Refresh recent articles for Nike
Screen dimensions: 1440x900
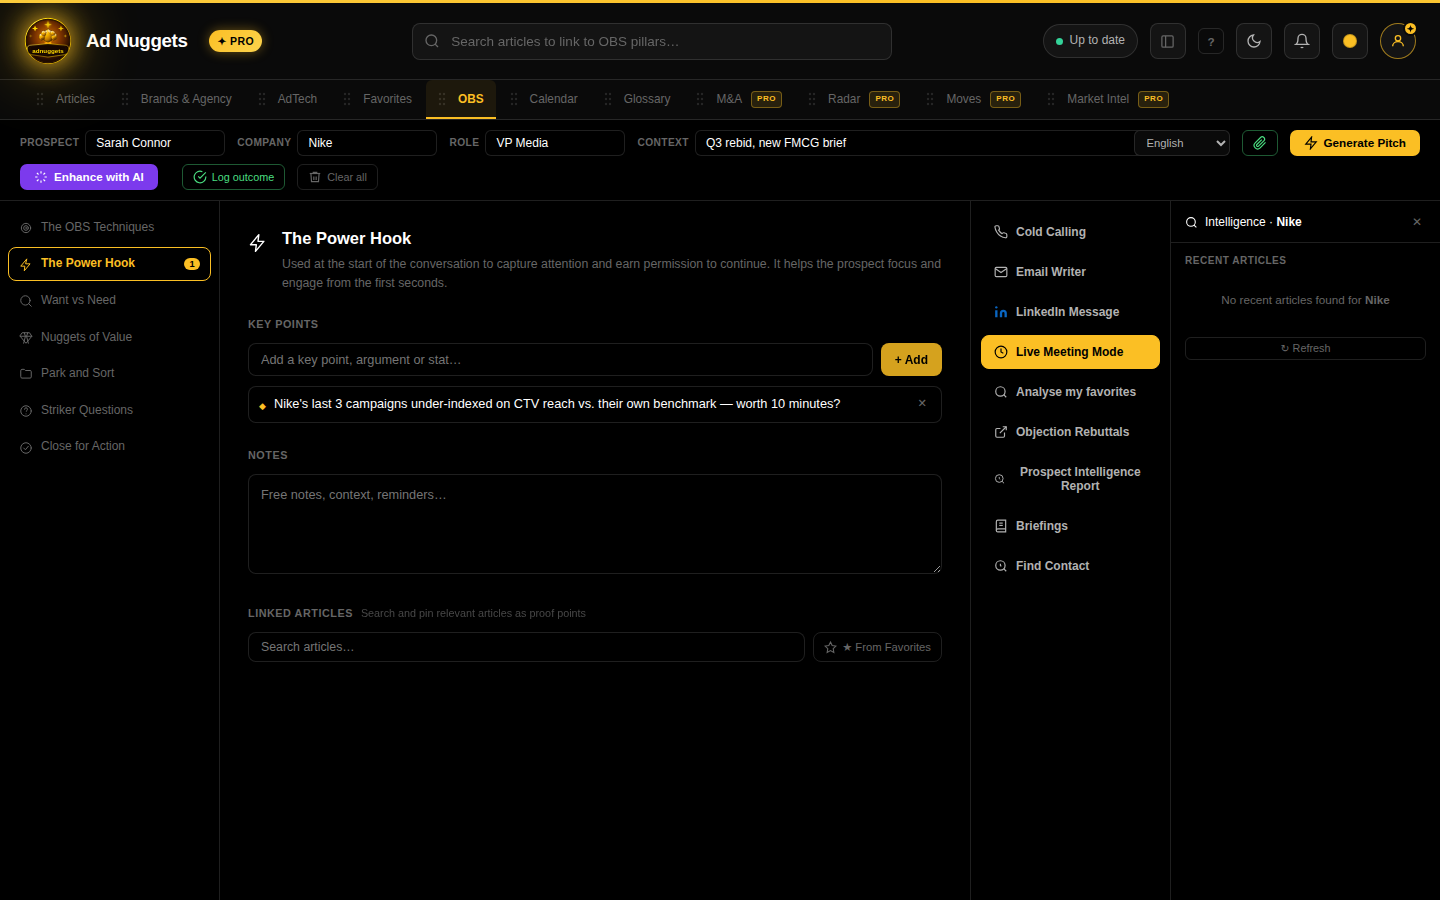pyautogui.click(x=1305, y=348)
